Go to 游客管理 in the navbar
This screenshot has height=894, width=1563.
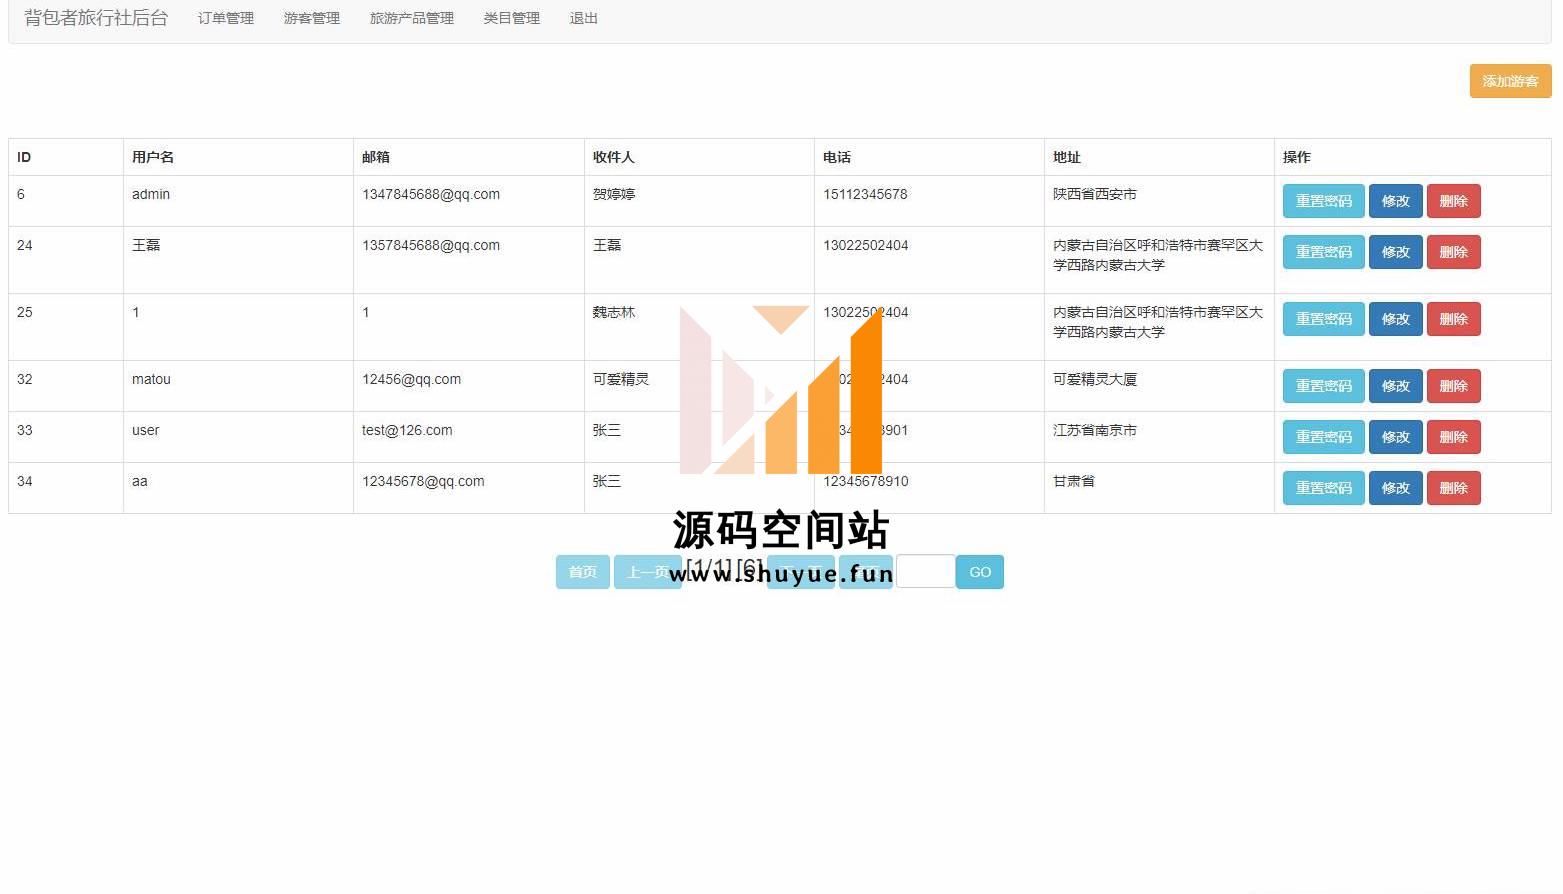311,18
